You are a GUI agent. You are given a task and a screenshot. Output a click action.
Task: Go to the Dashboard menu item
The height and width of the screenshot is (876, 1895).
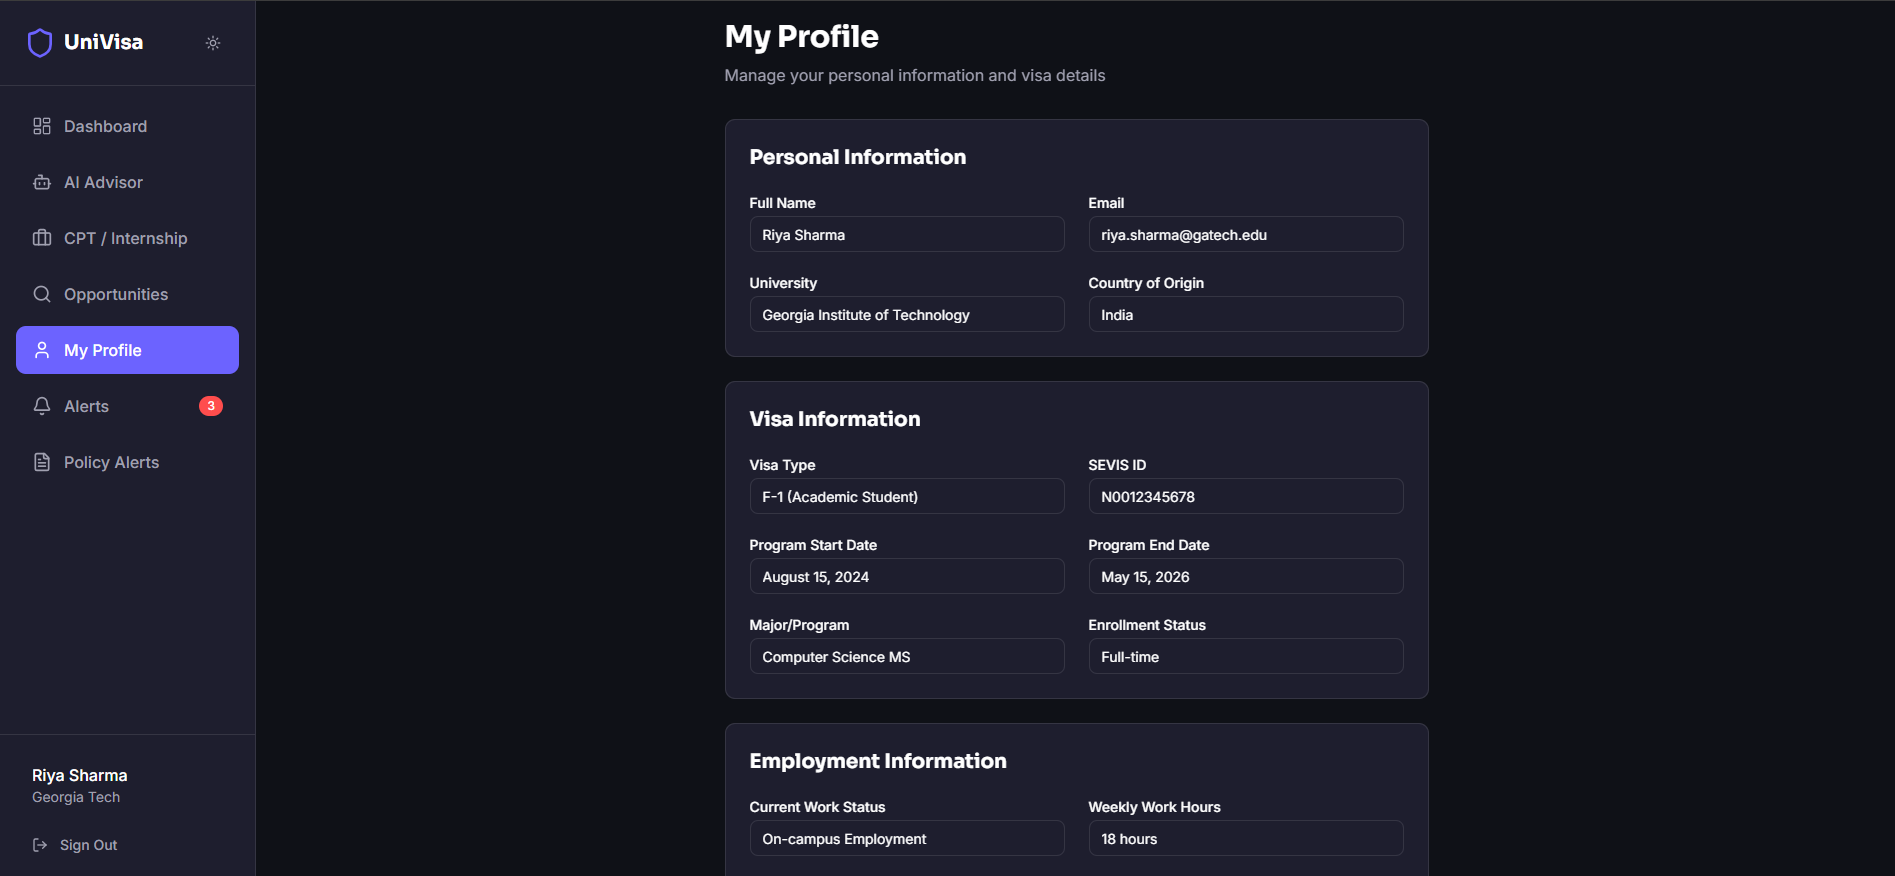(x=105, y=126)
